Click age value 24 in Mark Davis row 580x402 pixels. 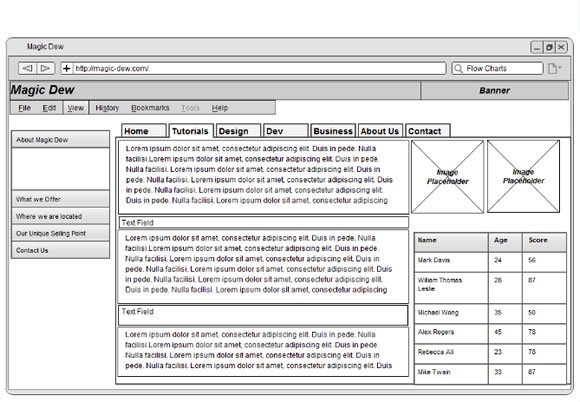point(505,262)
